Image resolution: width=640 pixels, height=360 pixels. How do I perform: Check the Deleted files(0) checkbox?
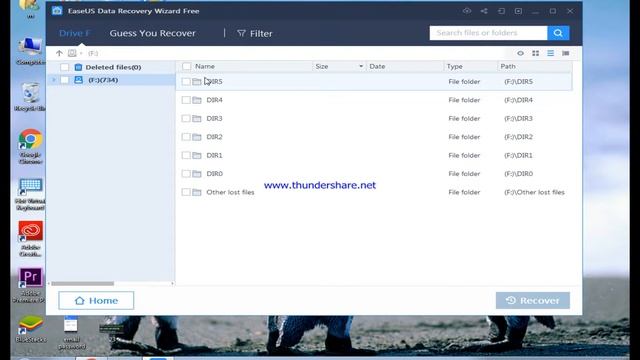[64, 67]
